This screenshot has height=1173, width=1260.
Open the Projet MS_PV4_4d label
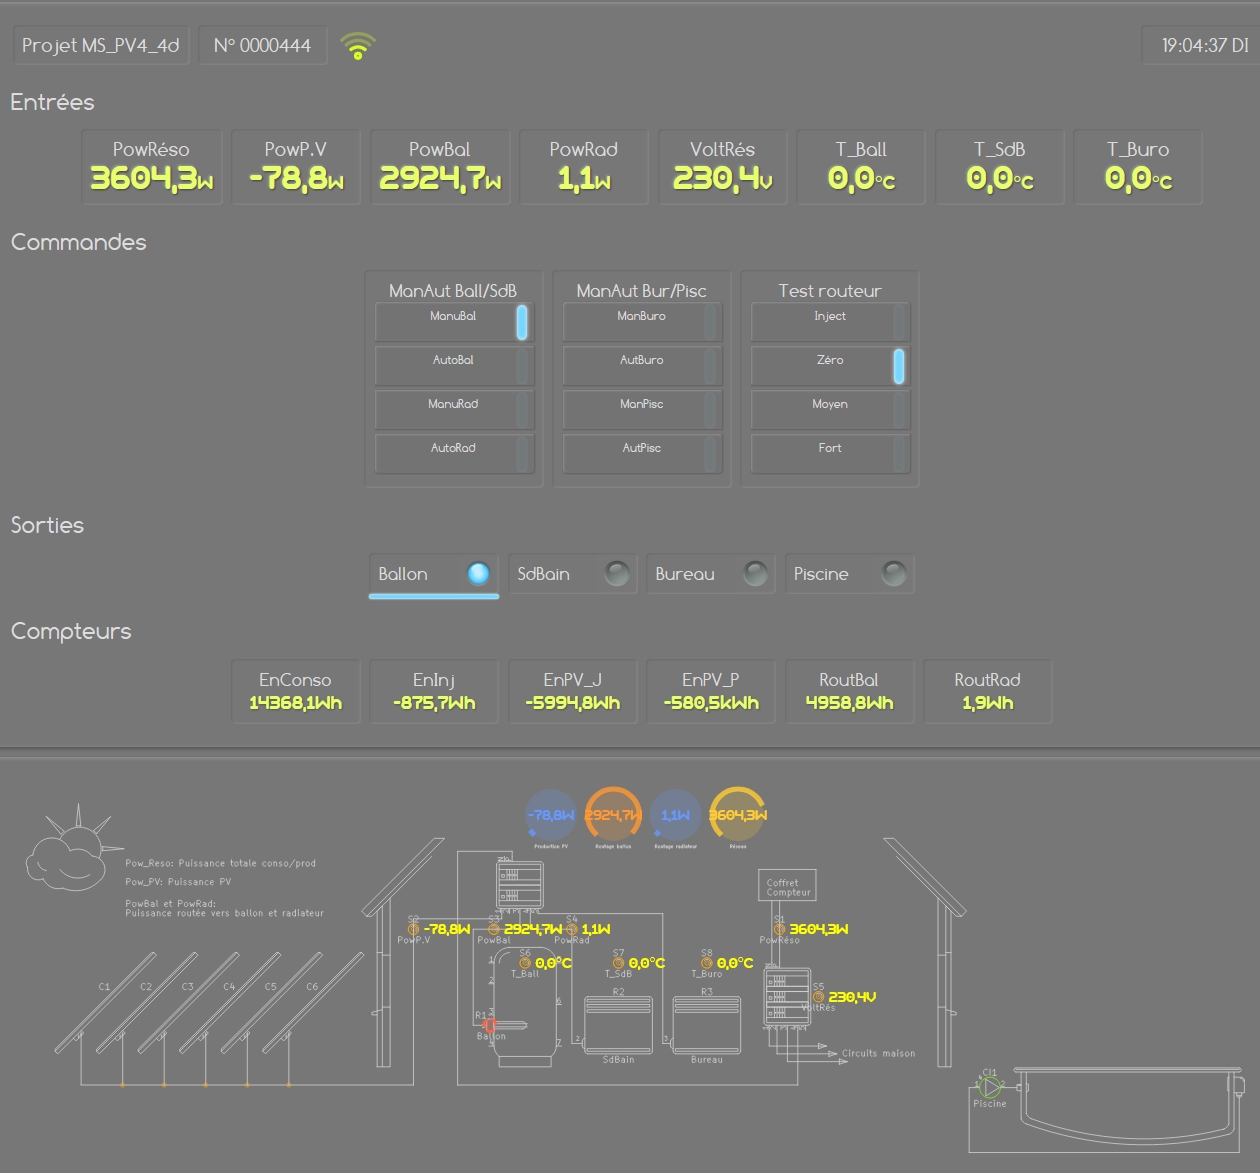[101, 46]
